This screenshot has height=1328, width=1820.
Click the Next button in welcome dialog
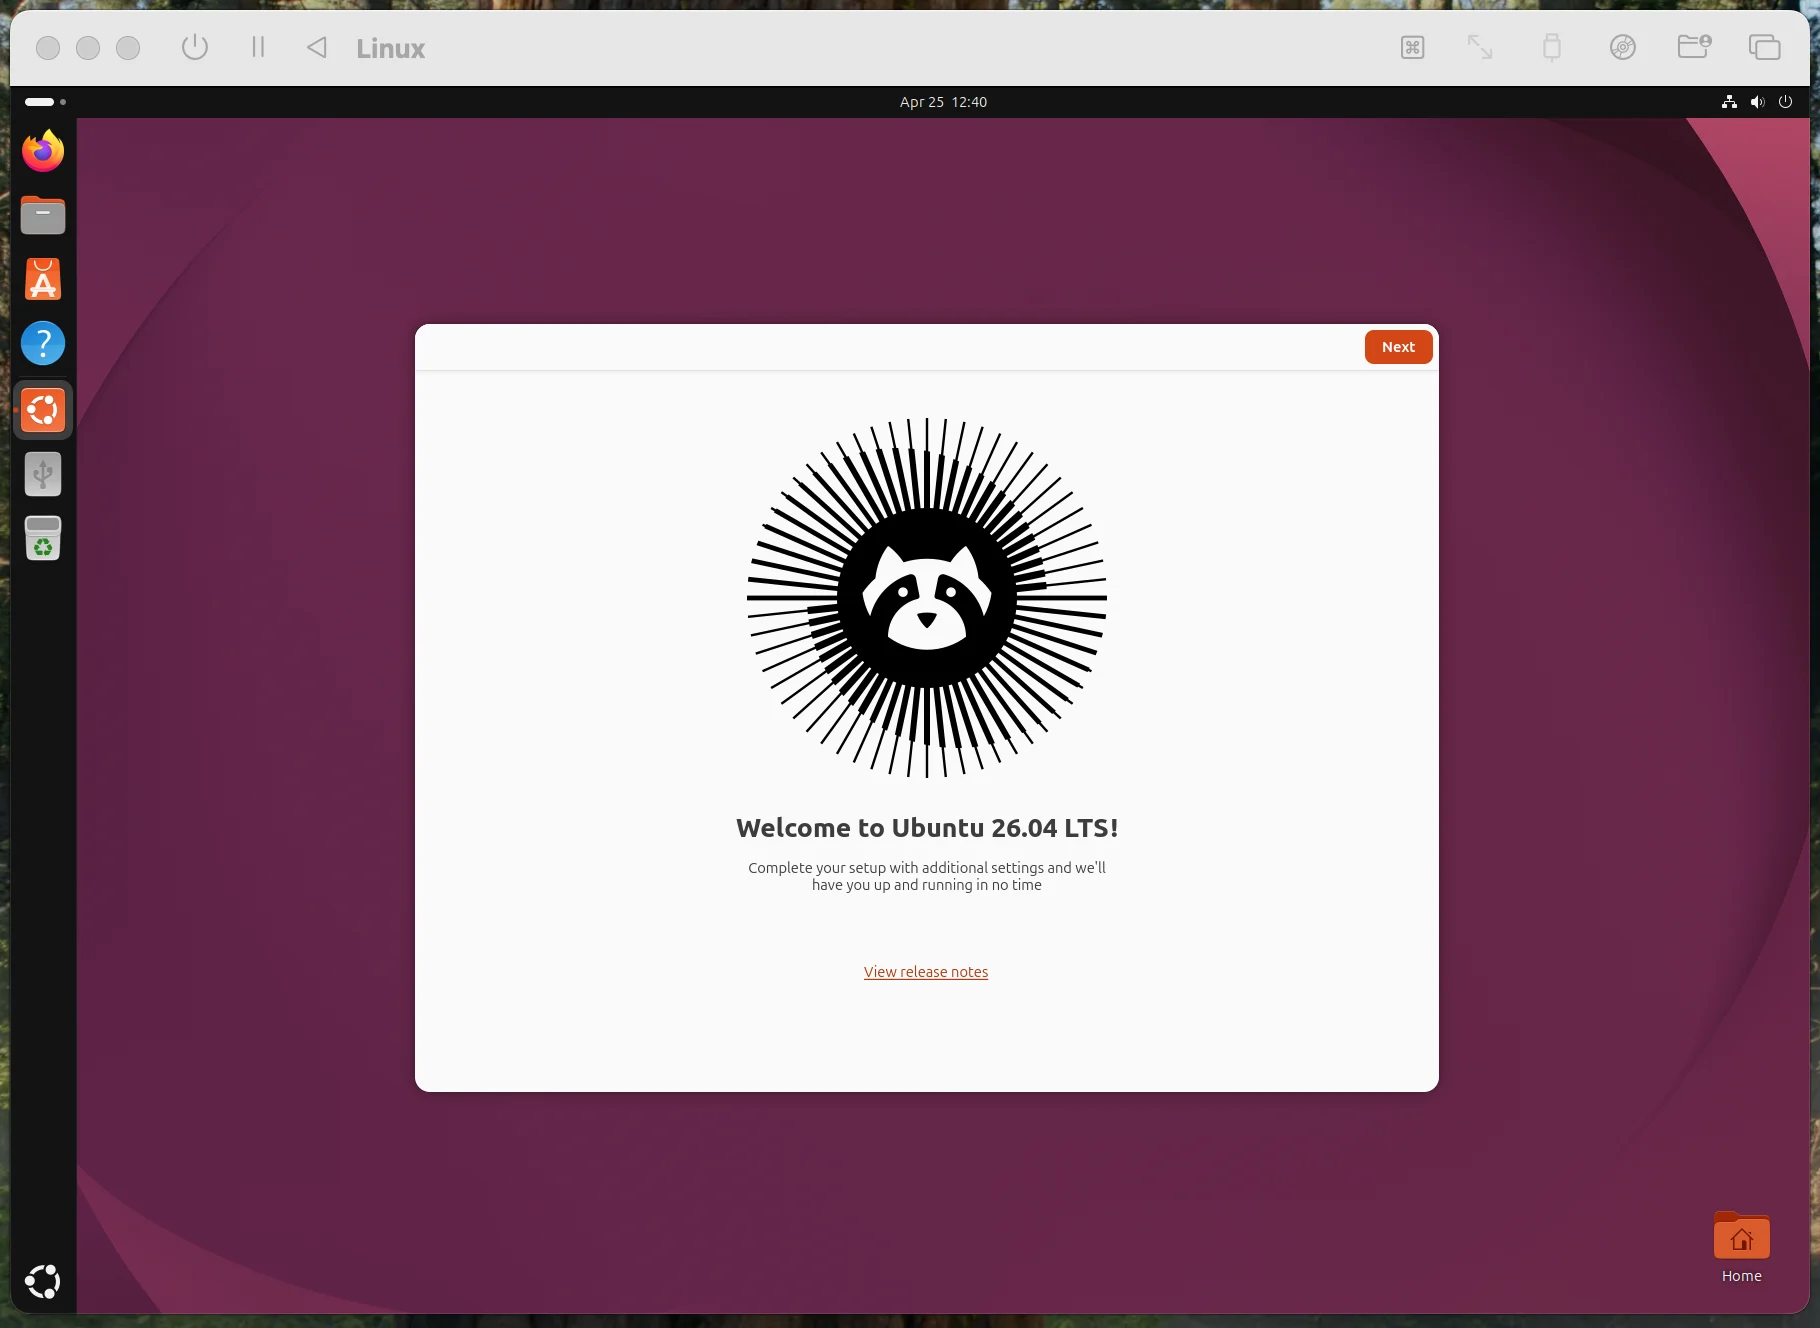1398,347
